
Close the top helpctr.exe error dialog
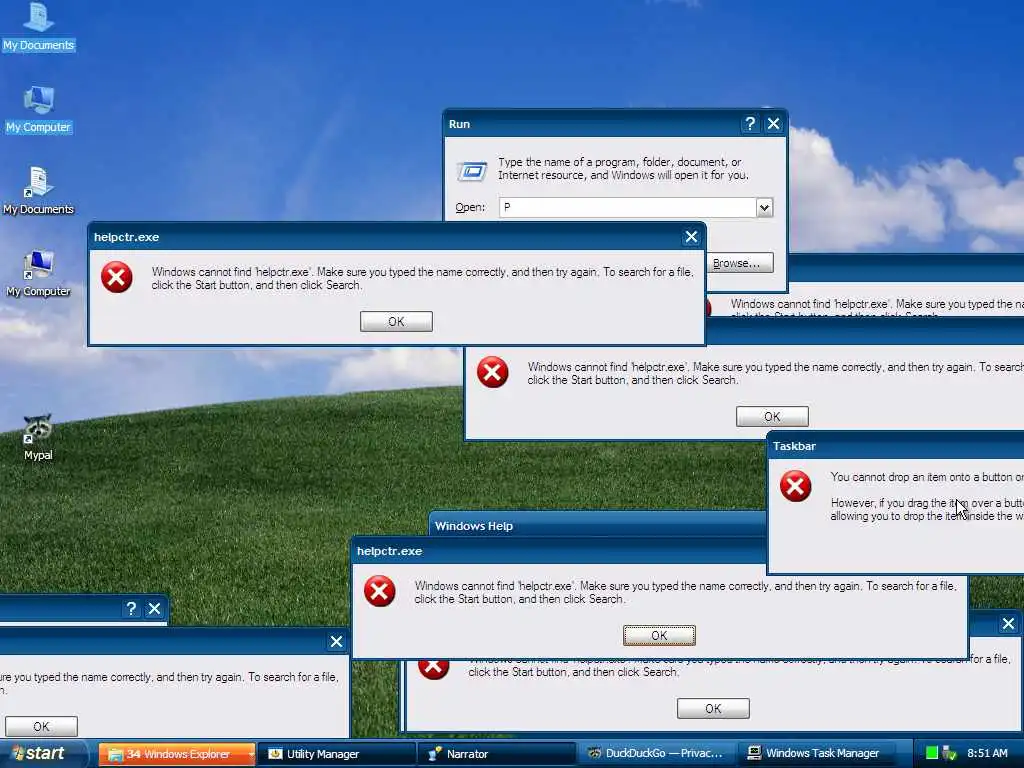(x=691, y=237)
